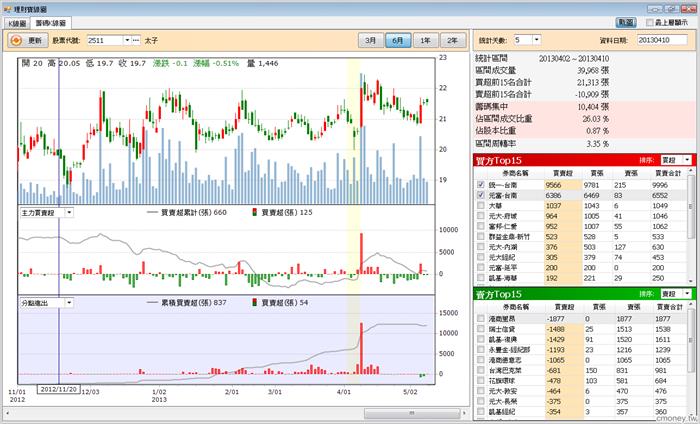700x424 pixels.
Task: Click the chart scrollbar right arrow
Action: tap(464, 413)
